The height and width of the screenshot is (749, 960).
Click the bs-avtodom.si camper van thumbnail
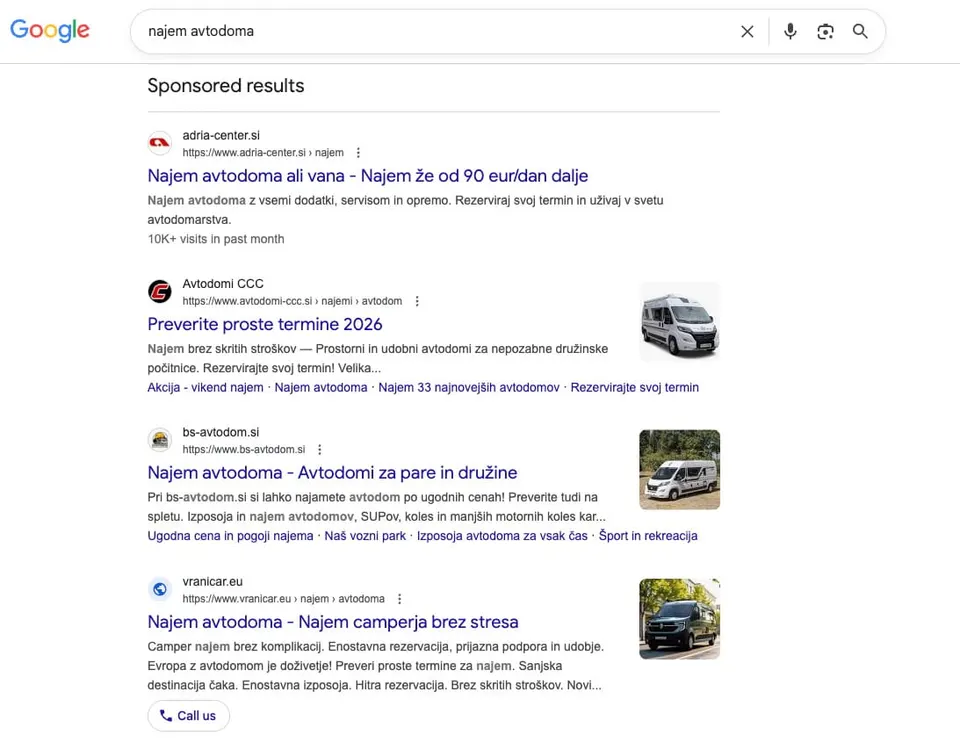pyautogui.click(x=680, y=470)
